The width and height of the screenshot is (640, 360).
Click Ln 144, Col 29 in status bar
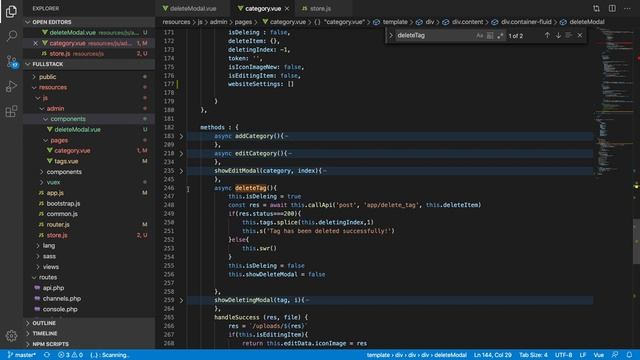coord(492,355)
